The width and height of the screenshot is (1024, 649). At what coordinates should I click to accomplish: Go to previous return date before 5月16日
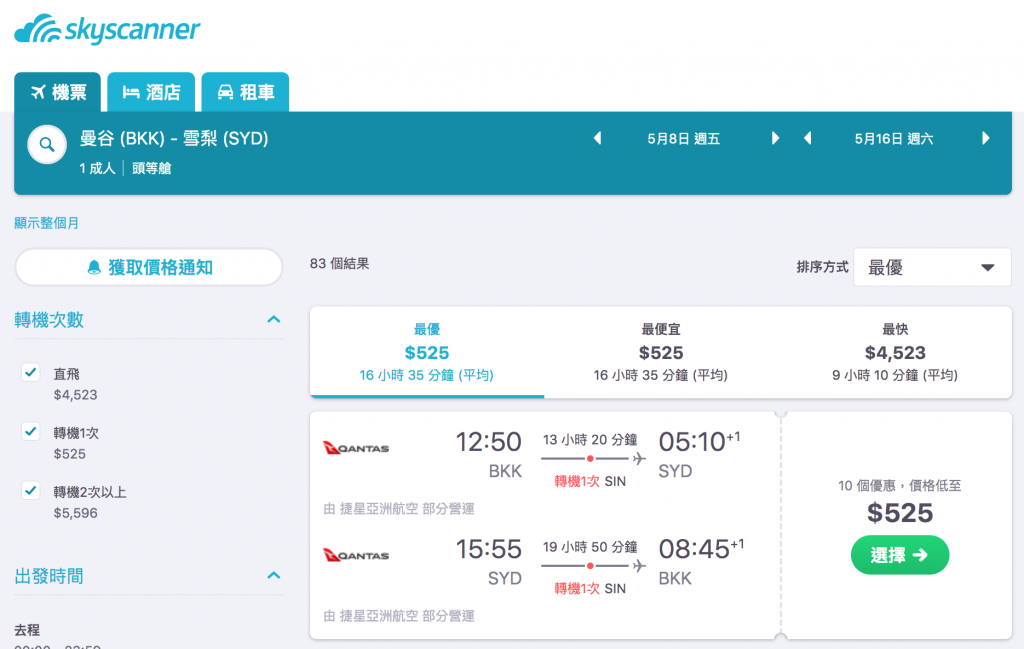[x=808, y=138]
